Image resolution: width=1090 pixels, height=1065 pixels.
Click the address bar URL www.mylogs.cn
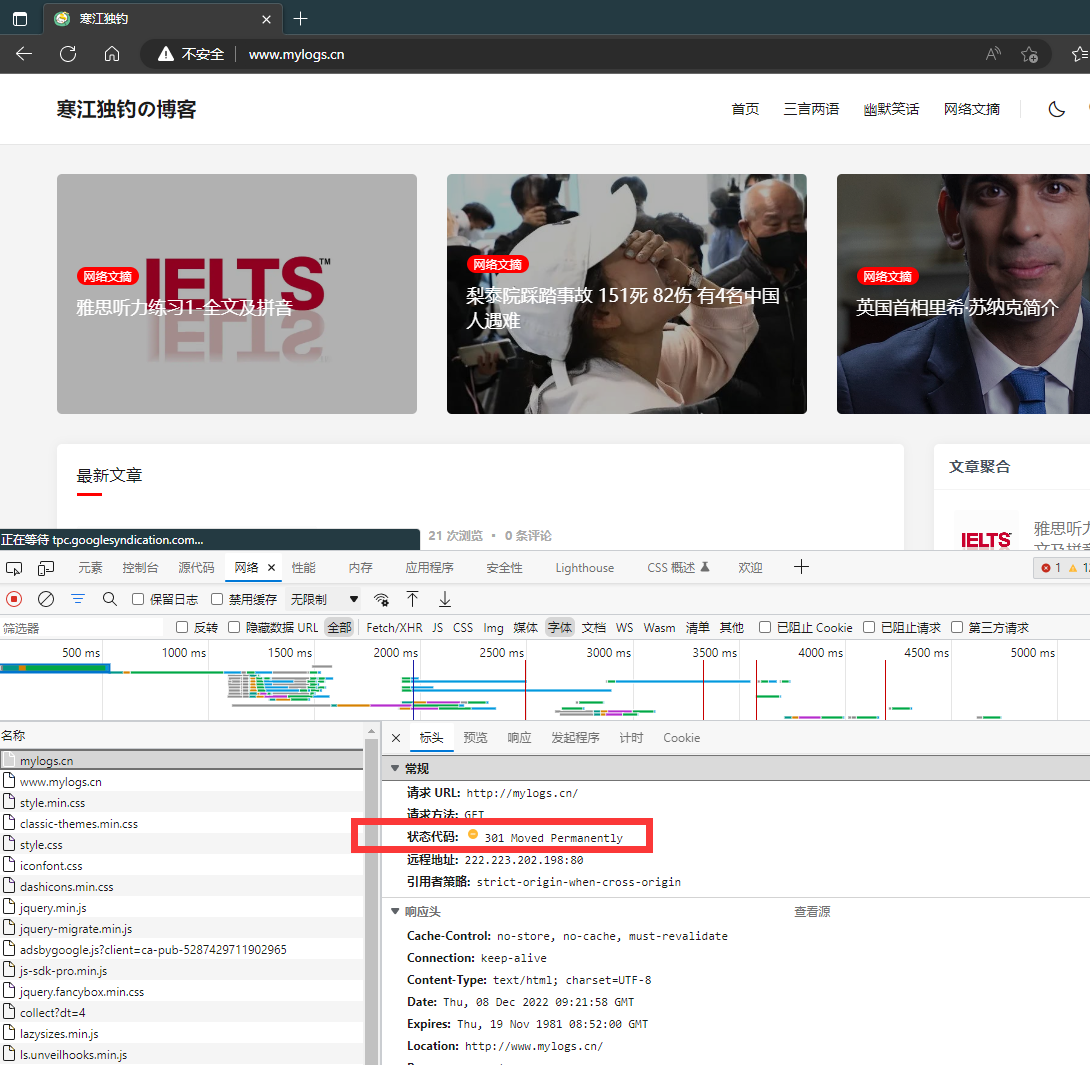pyautogui.click(x=297, y=54)
